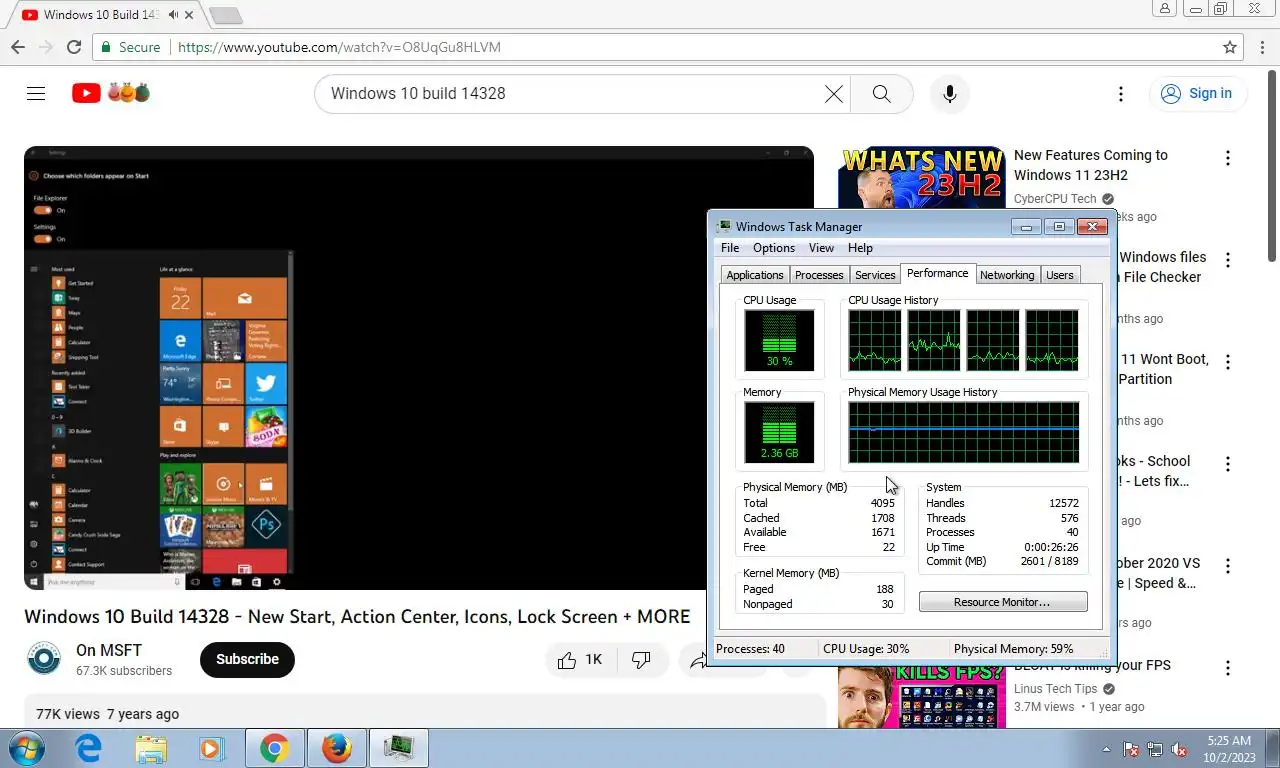Screen dimensions: 1280x768
Task: Switch to Processes tab
Action: [x=819, y=275]
